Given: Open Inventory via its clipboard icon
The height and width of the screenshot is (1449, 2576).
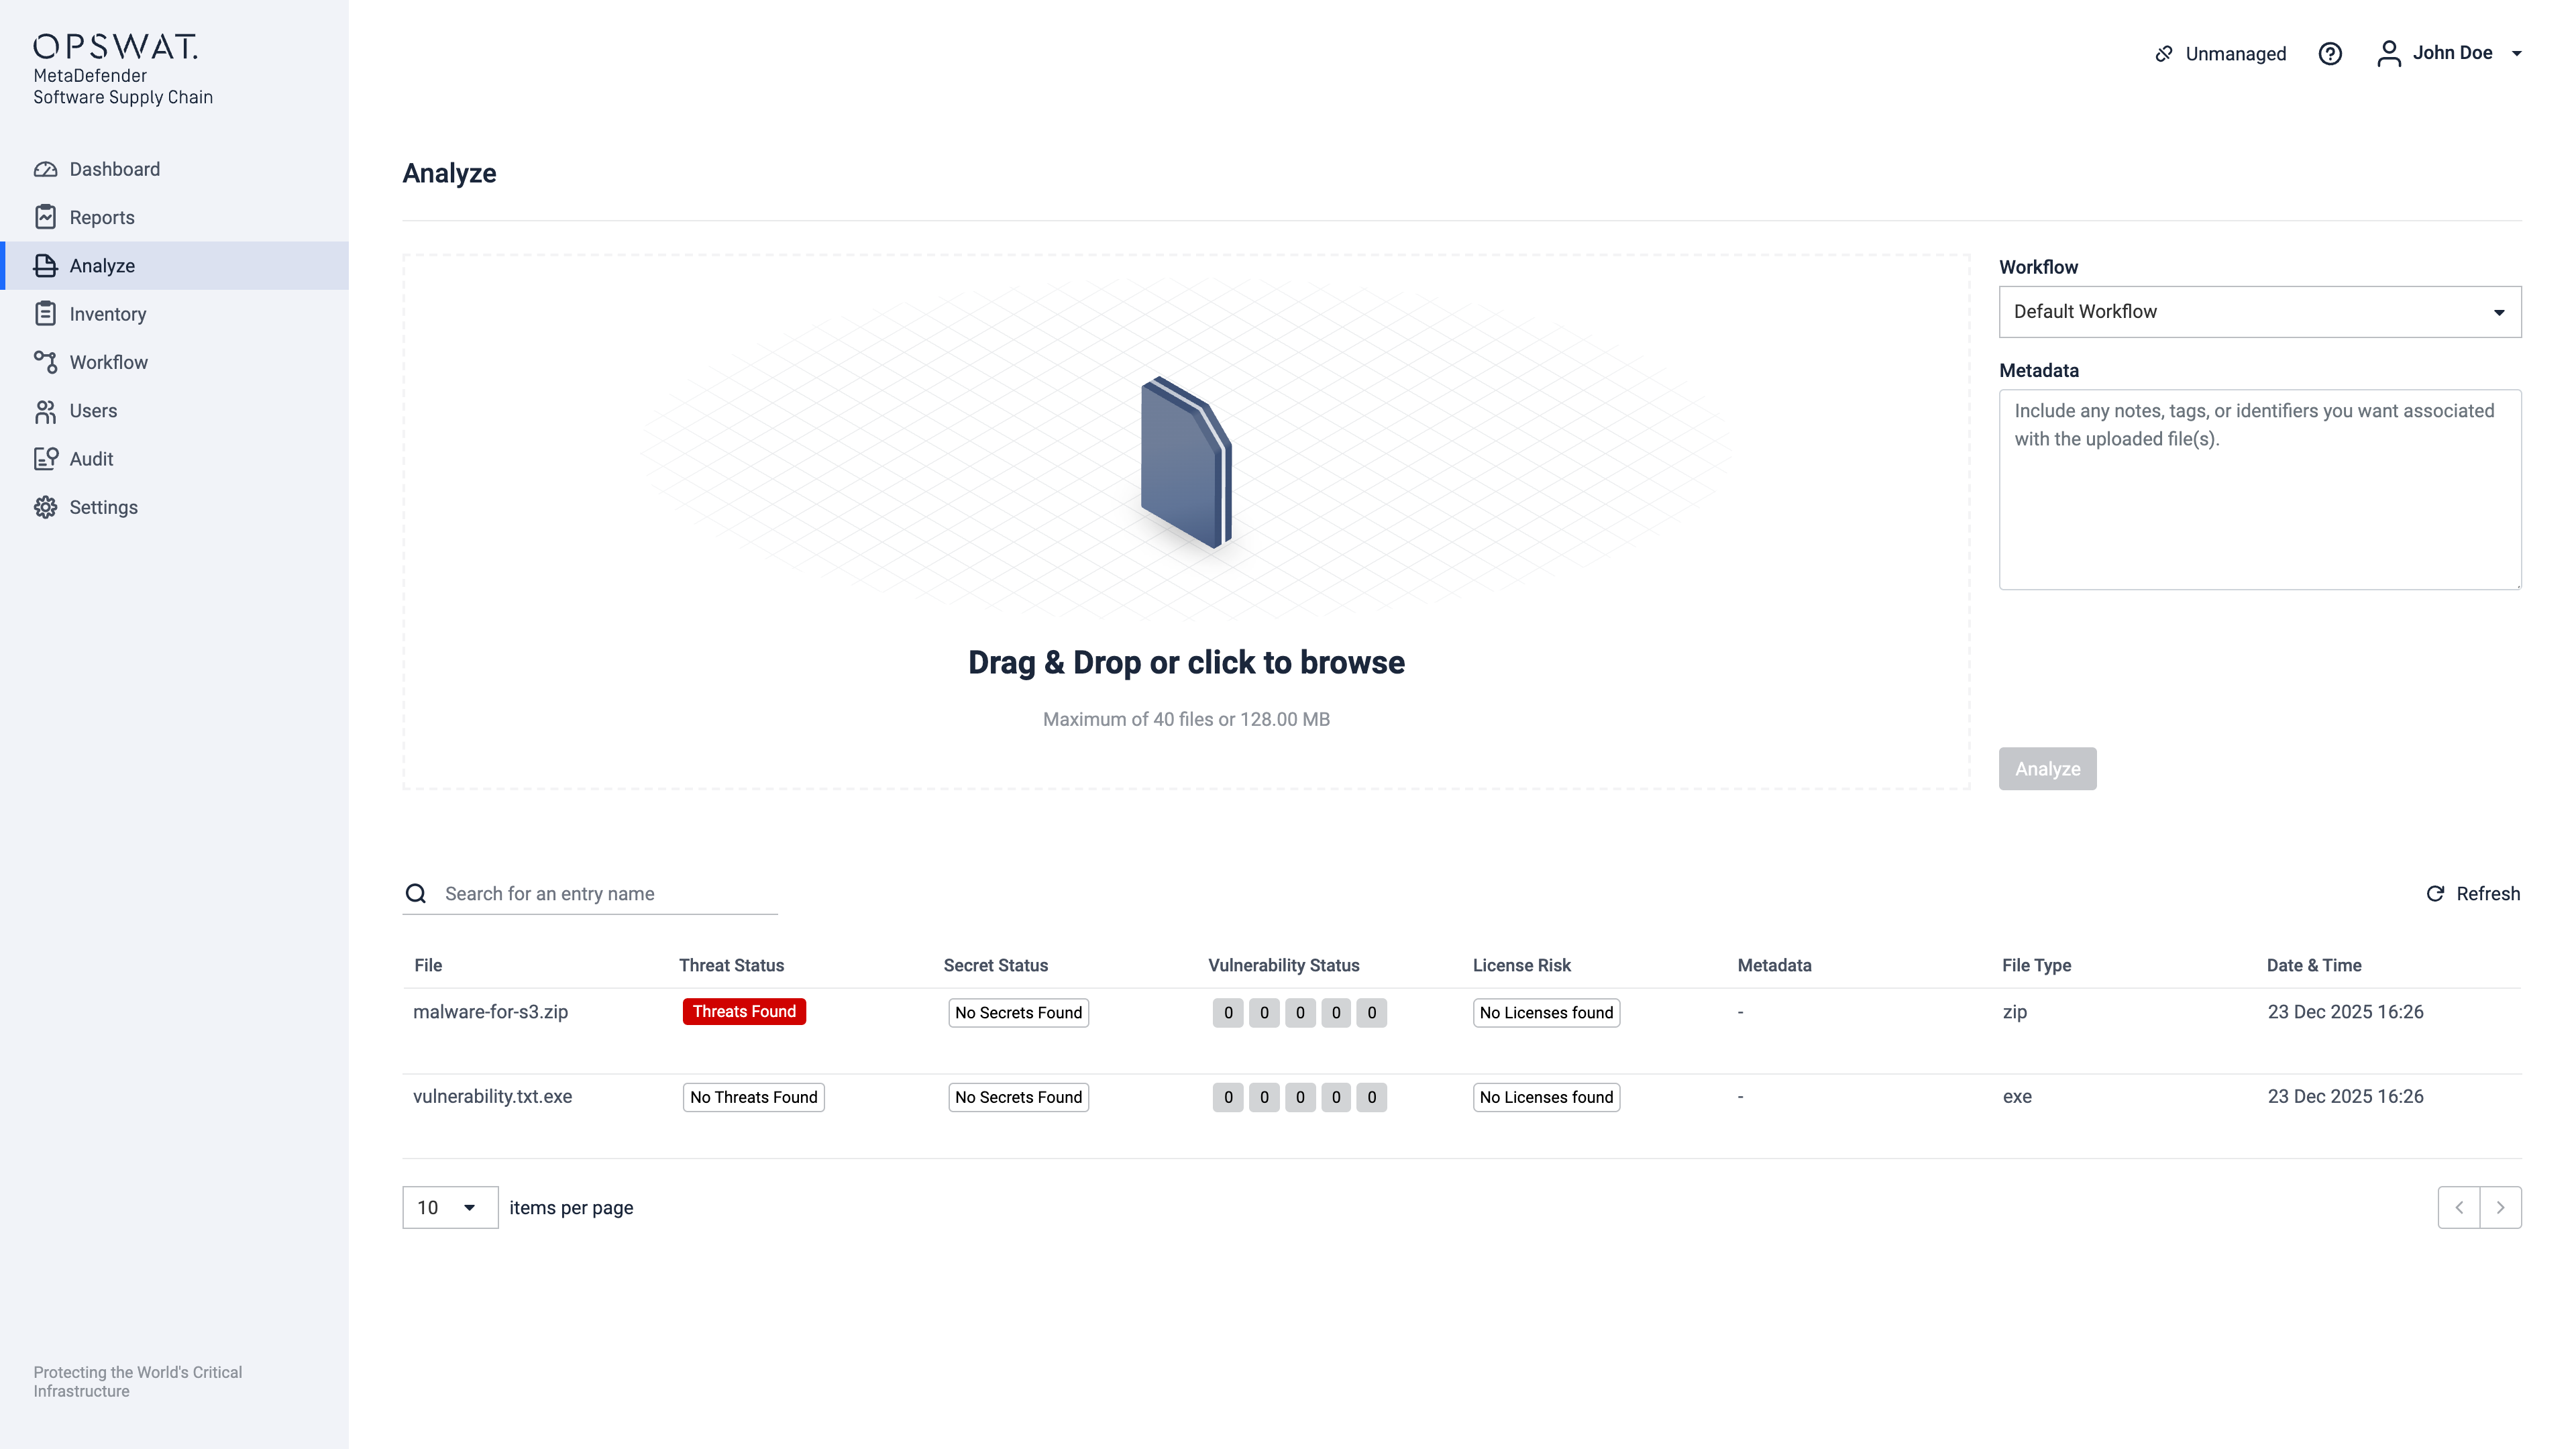Looking at the screenshot, I should click(45, 314).
